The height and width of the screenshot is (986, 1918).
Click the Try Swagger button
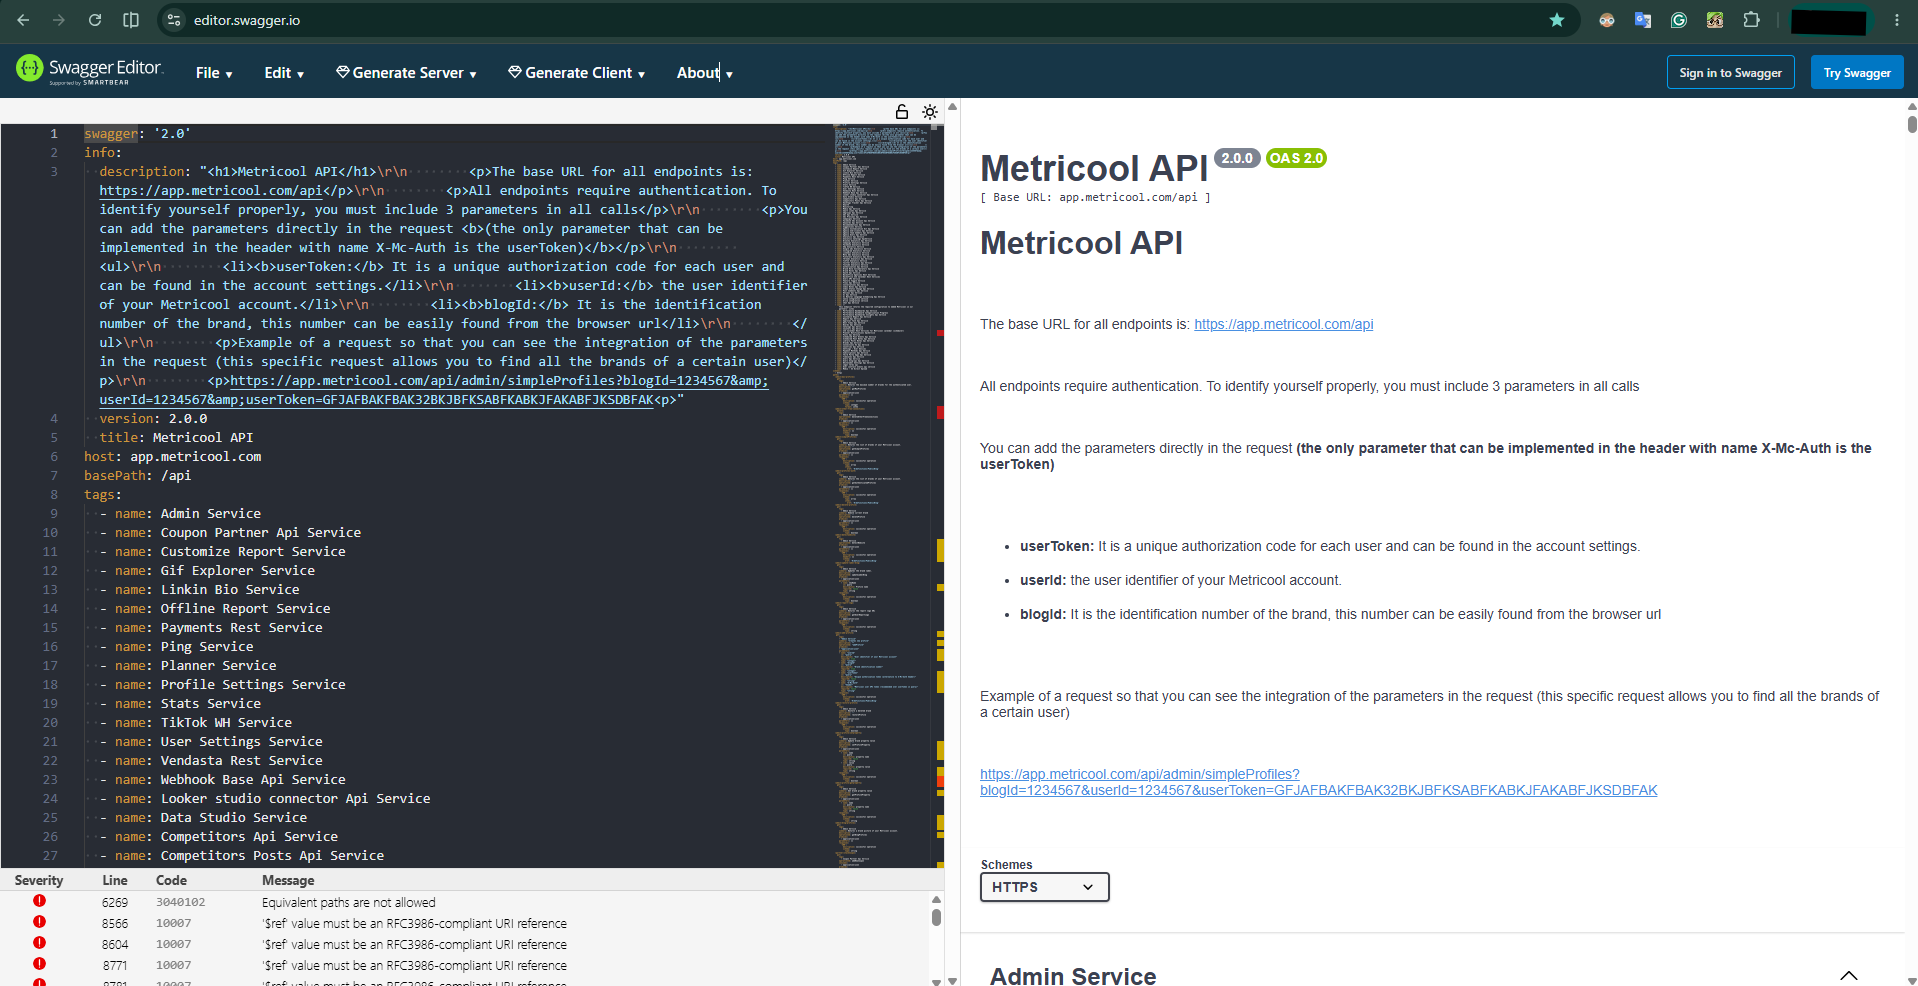(1857, 72)
